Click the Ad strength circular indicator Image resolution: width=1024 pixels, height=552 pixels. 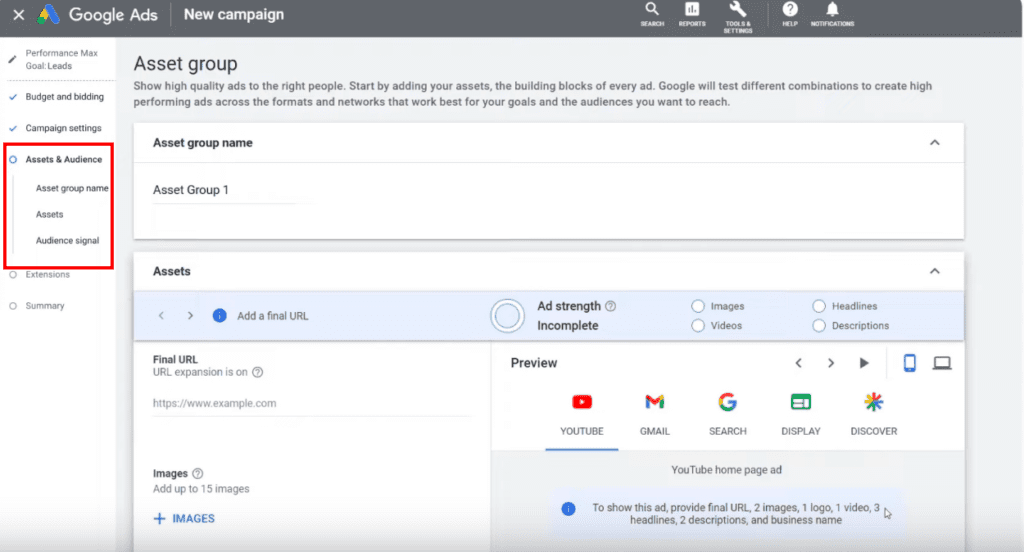click(x=507, y=316)
